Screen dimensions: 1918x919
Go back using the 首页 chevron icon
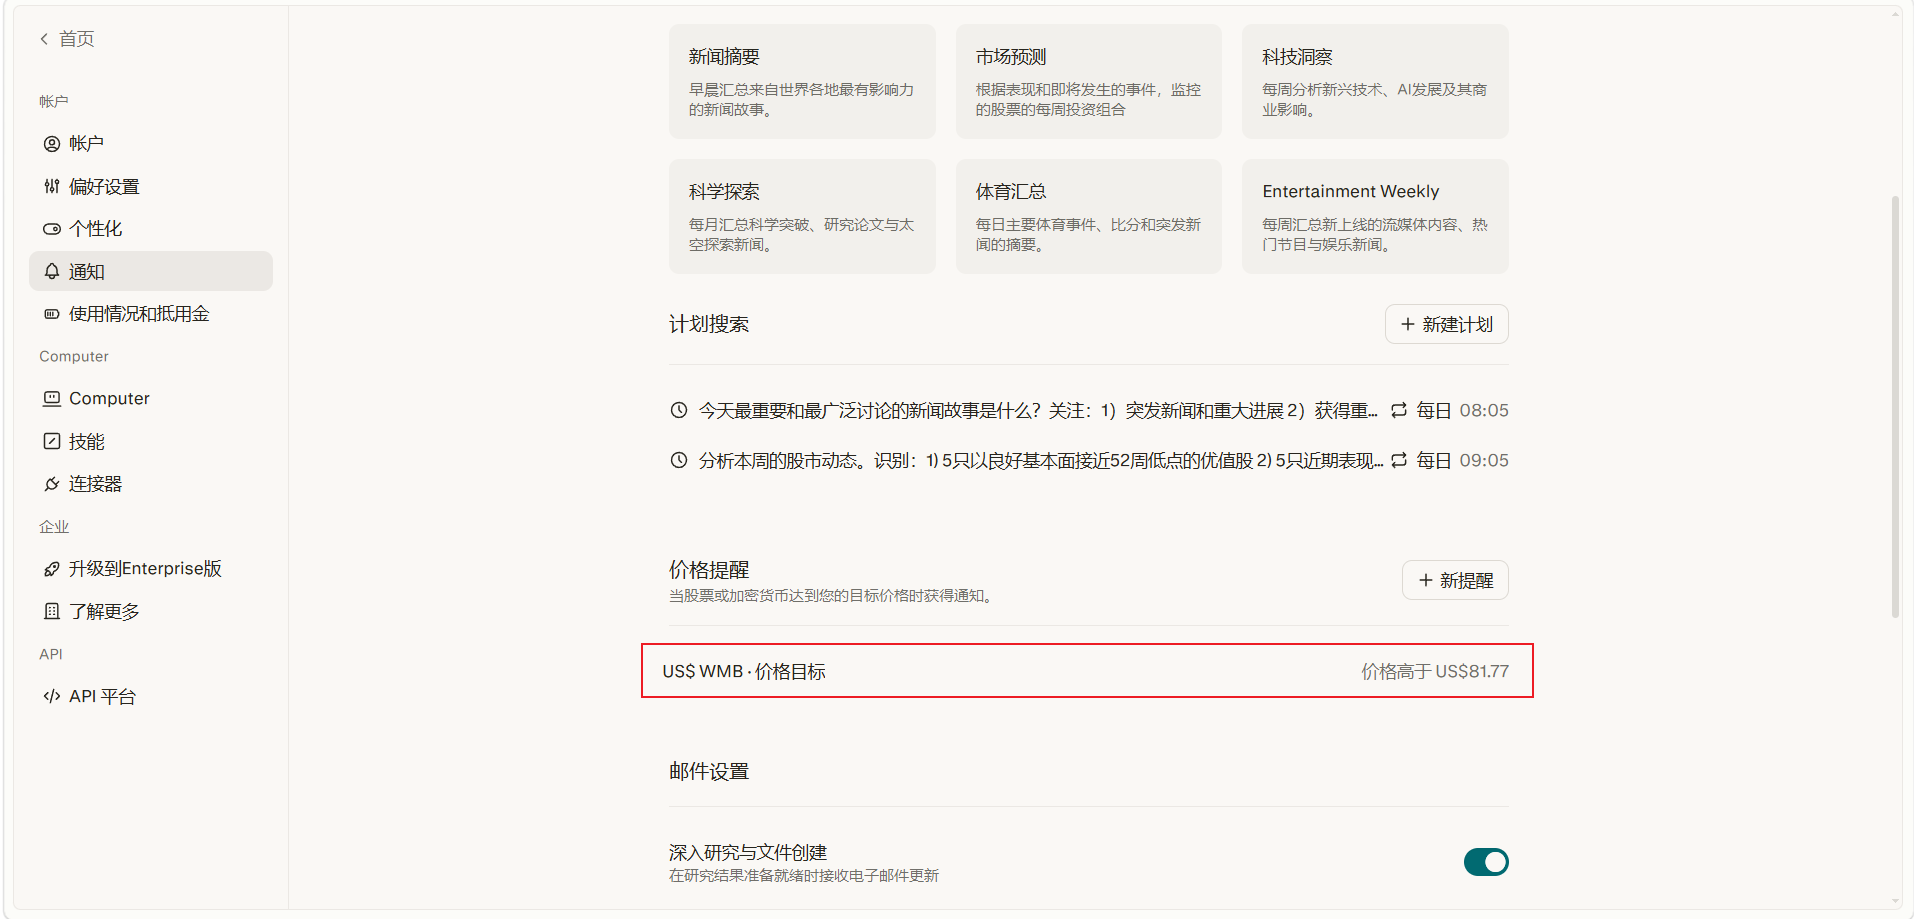click(x=44, y=39)
